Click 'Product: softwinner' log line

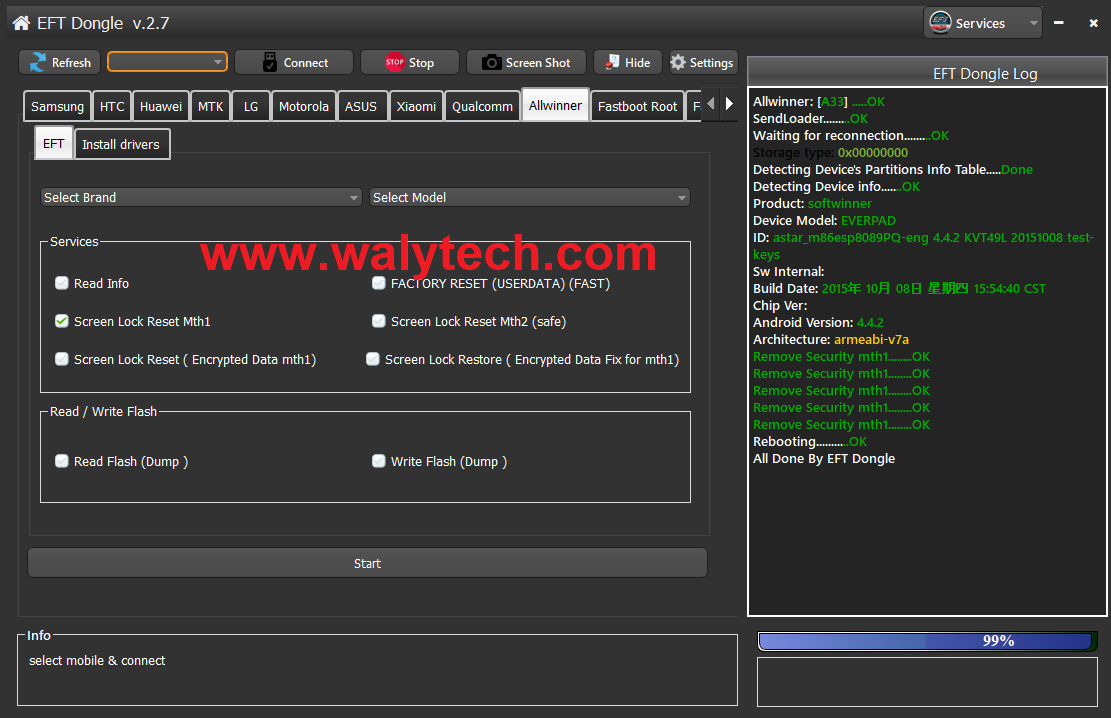[x=812, y=203]
